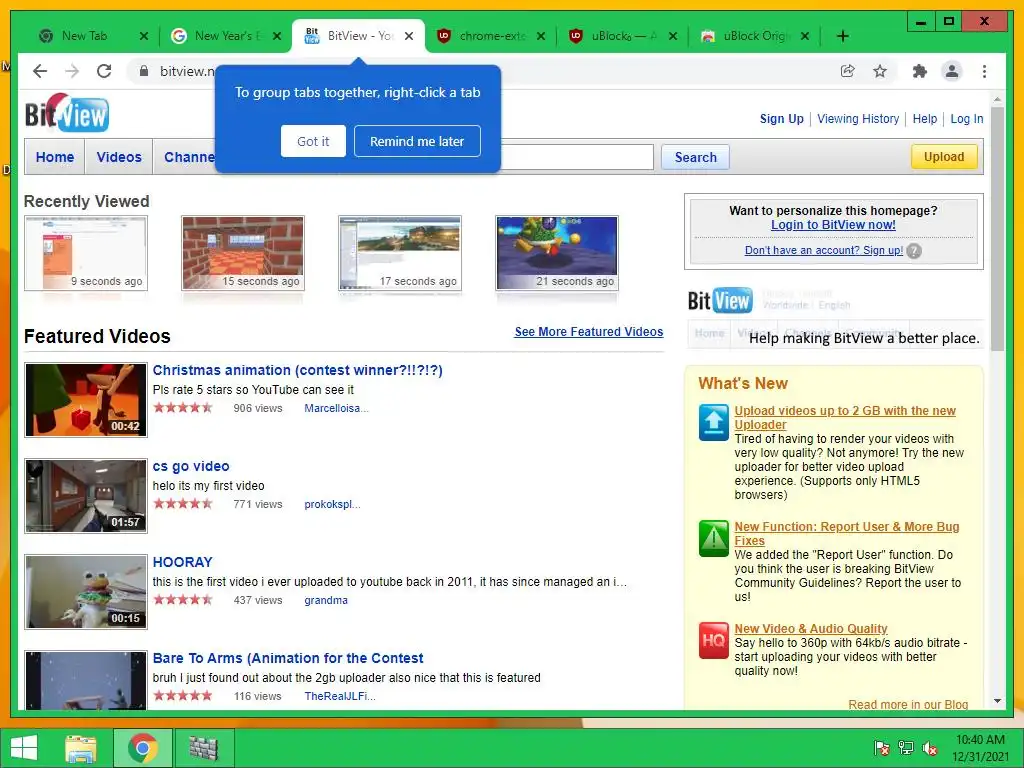Click the blue upload arrow icon
Image resolution: width=1024 pixels, height=768 pixels.
713,423
